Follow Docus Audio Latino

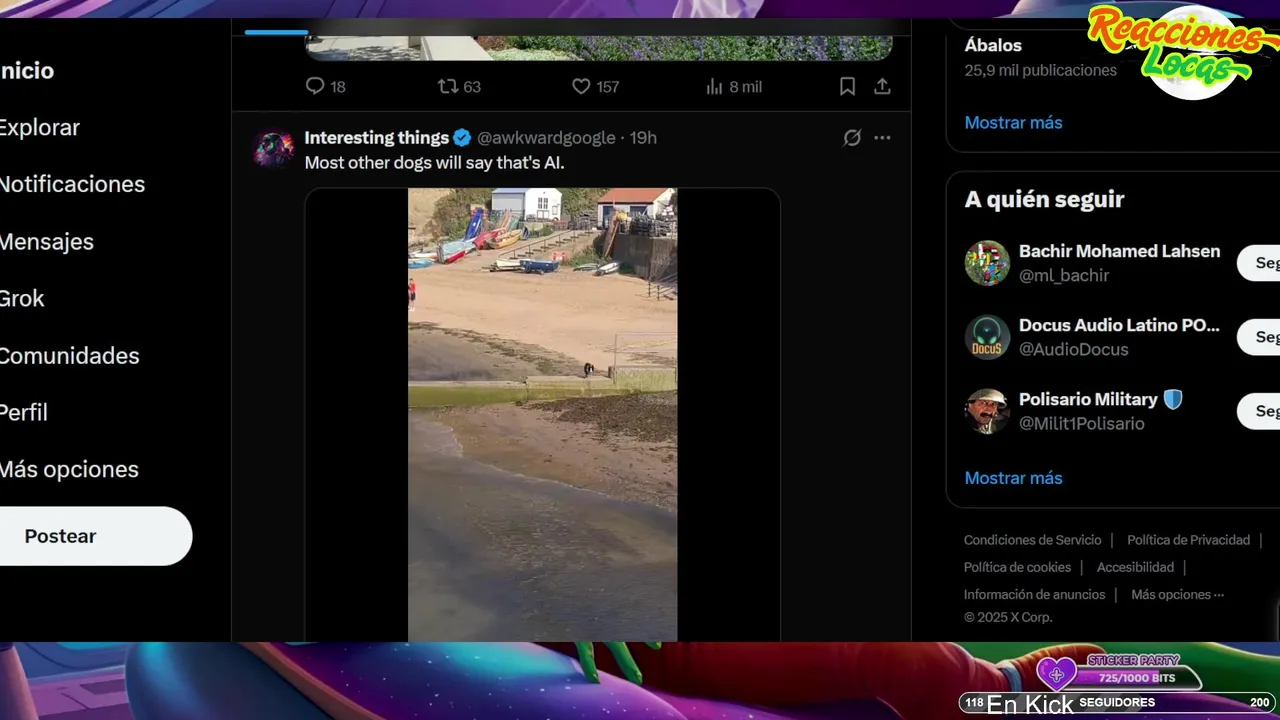coord(1259,337)
